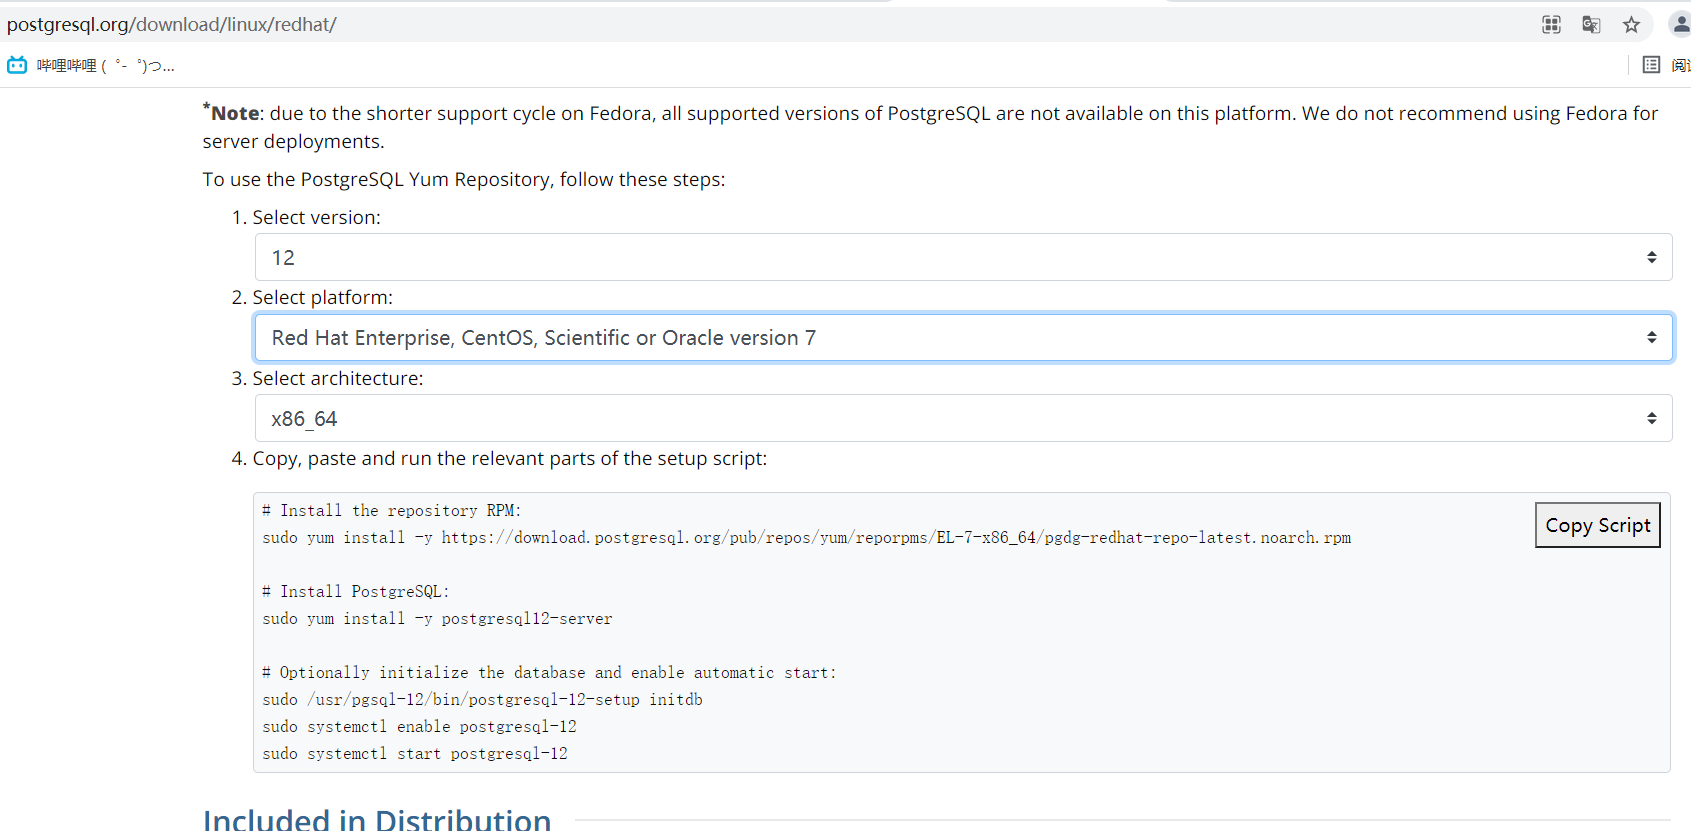This screenshot has height=831, width=1691.
Task: Open the Google Translate extension icon
Action: pyautogui.click(x=1590, y=24)
